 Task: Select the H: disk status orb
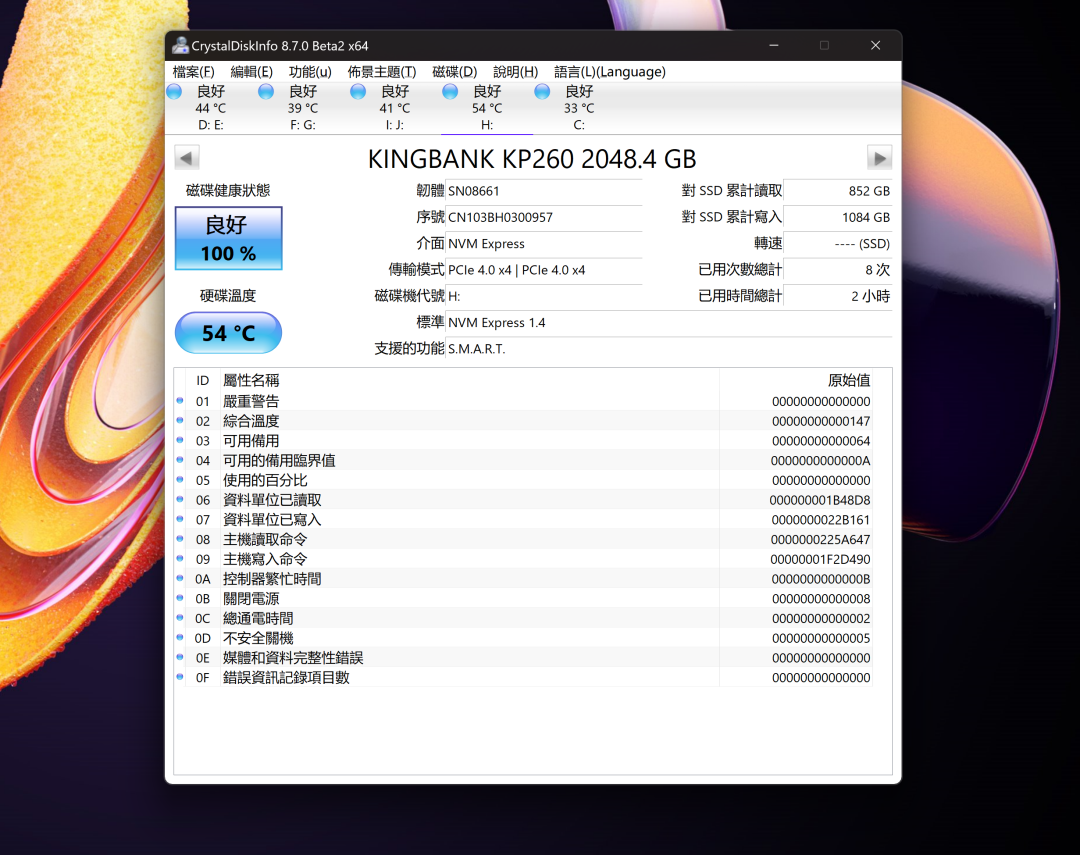[450, 91]
